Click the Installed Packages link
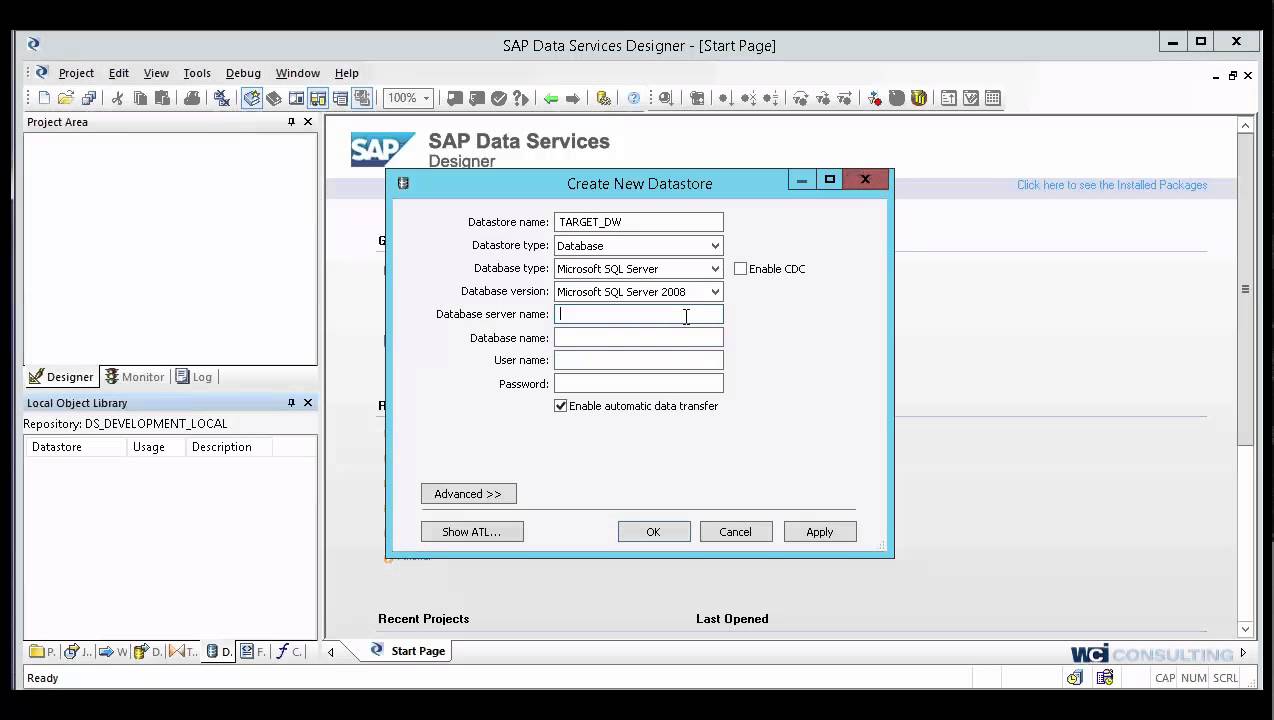Screen dimensions: 1274x720 1112,185
